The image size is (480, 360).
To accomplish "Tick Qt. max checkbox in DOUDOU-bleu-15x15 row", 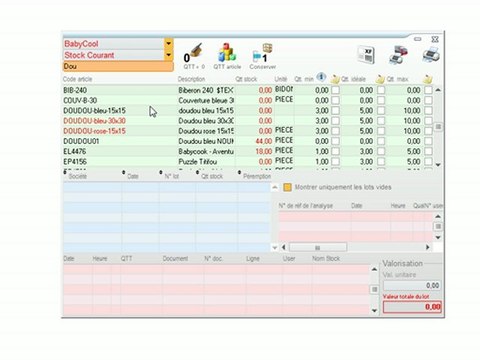I will [428, 111].
